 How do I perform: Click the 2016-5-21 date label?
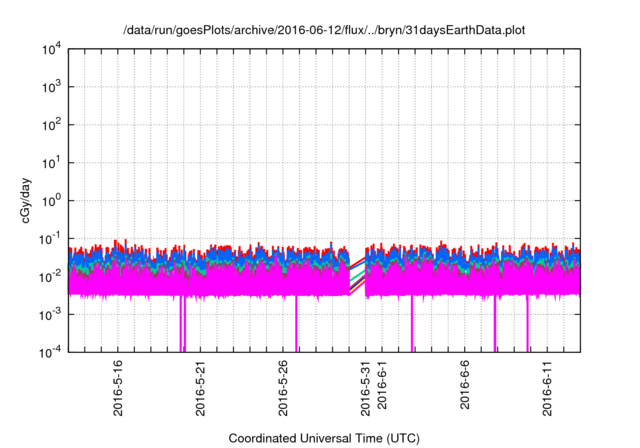pos(200,388)
